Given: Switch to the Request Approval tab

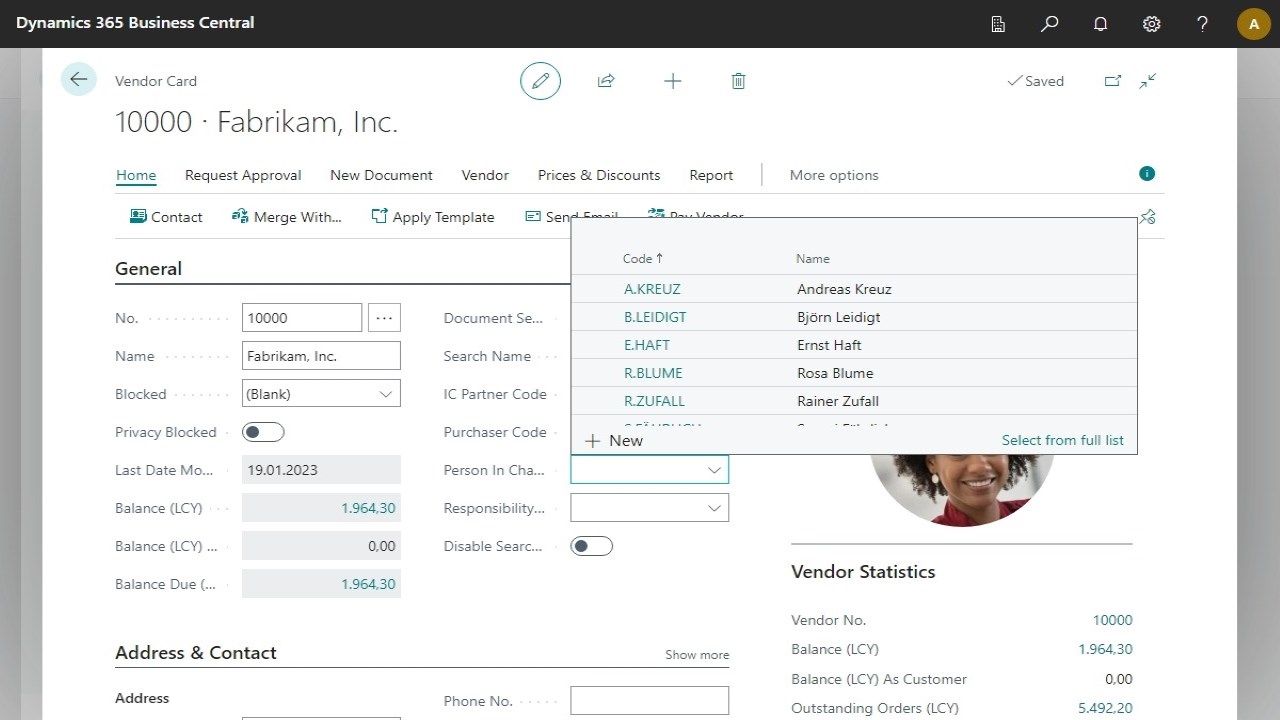Looking at the screenshot, I should [x=243, y=175].
